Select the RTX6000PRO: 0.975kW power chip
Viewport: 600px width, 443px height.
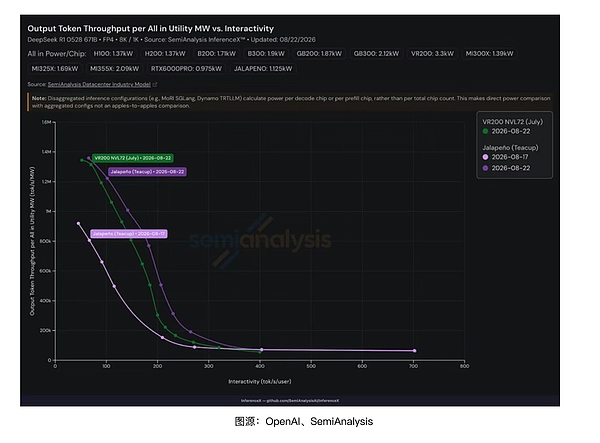[x=186, y=69]
